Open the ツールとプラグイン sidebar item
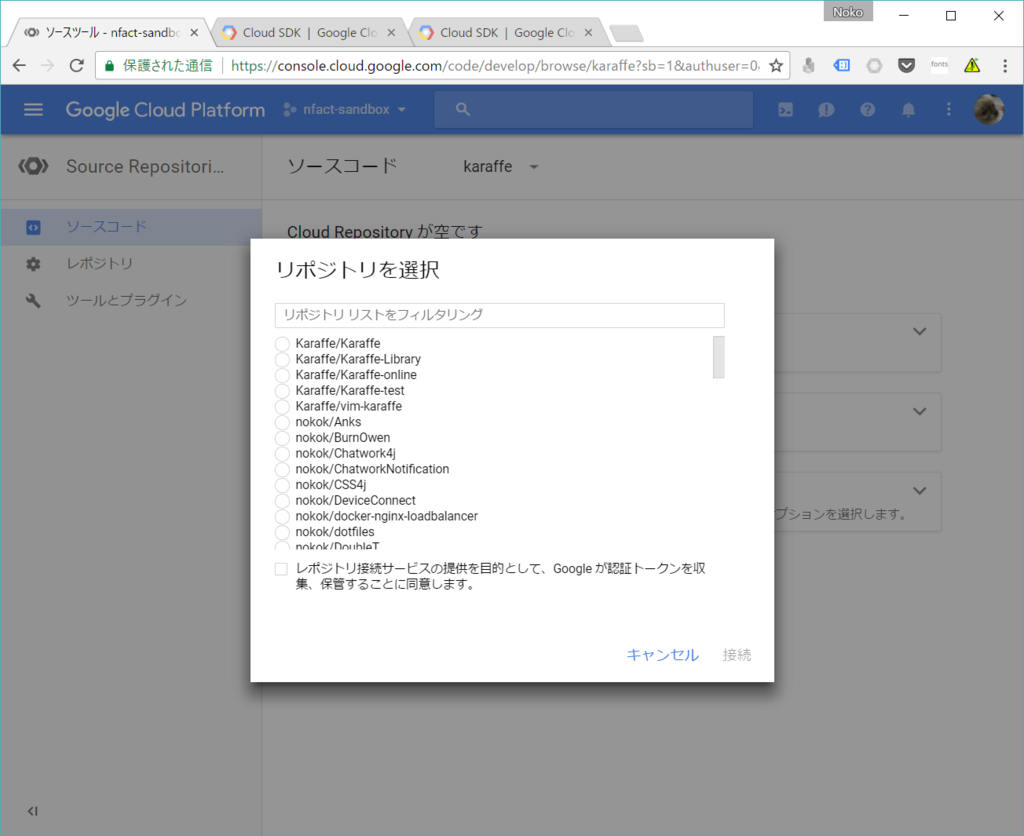Image resolution: width=1024 pixels, height=836 pixels. coord(131,300)
